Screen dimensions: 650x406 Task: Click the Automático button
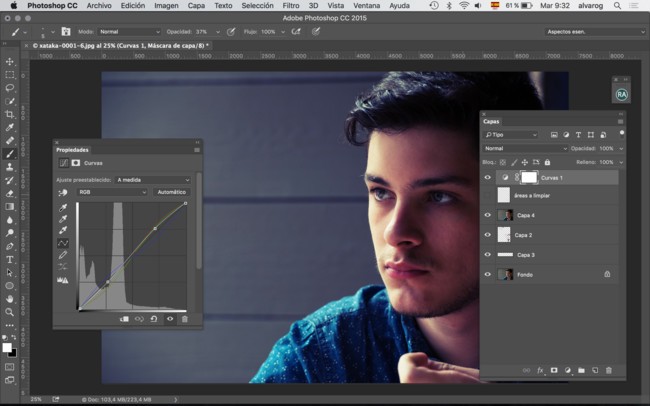[x=171, y=192]
